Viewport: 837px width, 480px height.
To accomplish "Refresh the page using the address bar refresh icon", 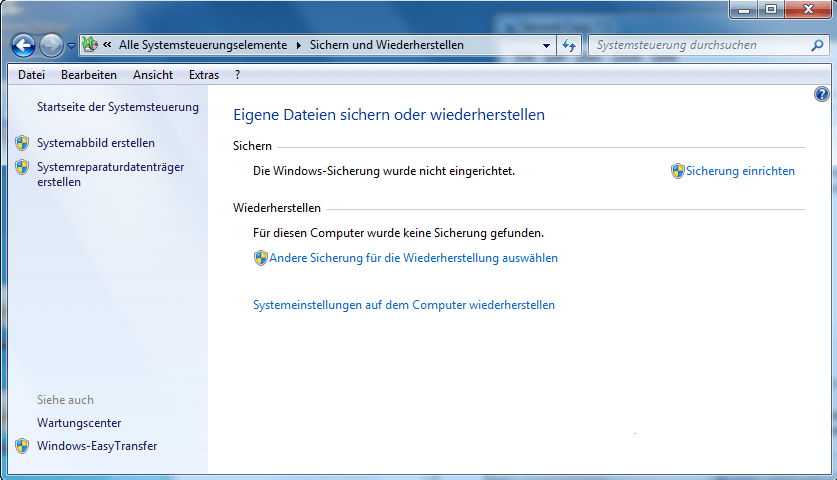I will [x=569, y=45].
